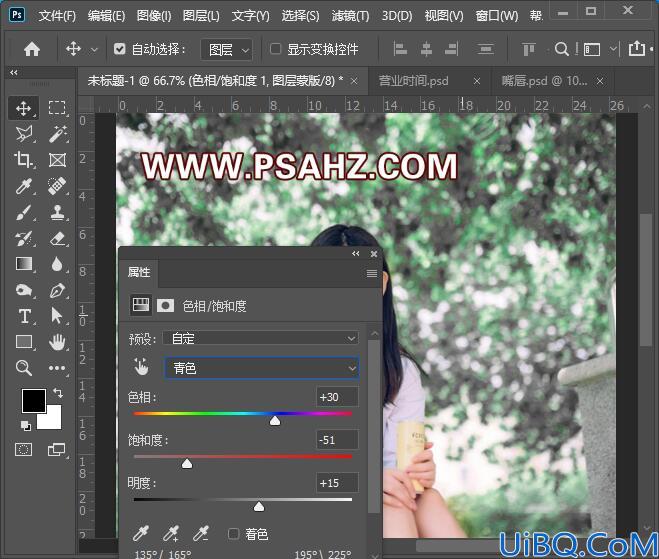Close the 未标题-1 document tab
This screenshot has height=559, width=659.
click(354, 81)
